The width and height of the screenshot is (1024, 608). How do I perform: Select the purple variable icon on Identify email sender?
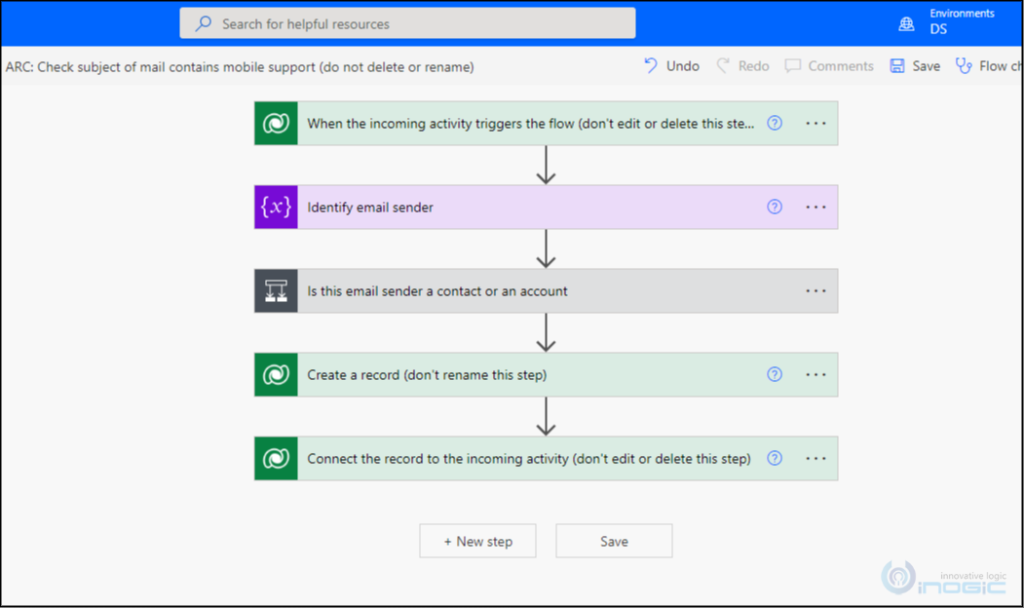point(274,207)
